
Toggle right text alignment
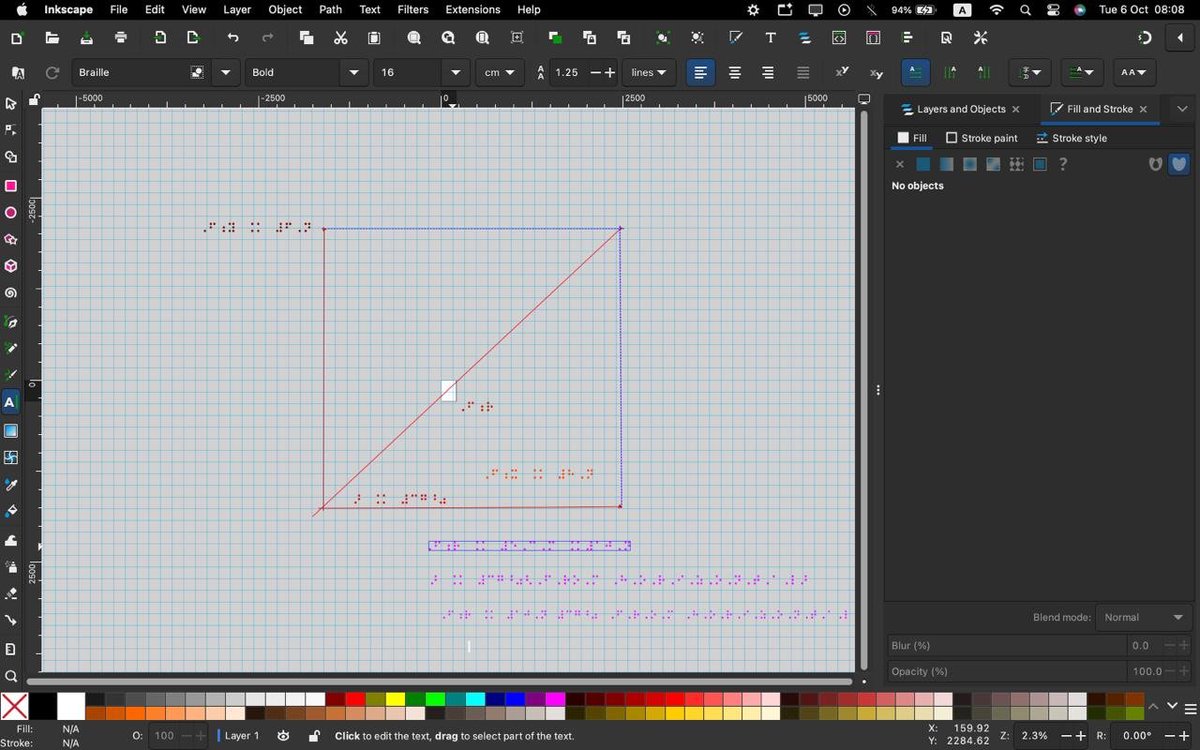(768, 73)
